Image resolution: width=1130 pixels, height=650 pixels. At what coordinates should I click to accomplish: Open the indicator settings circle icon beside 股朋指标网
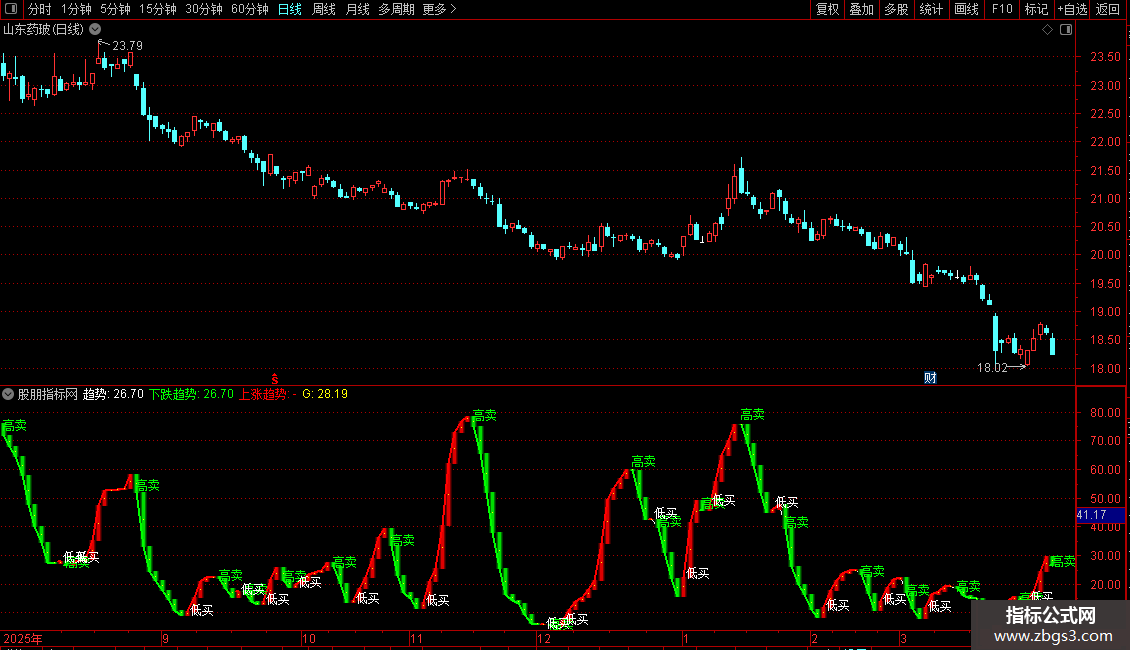pos(8,394)
